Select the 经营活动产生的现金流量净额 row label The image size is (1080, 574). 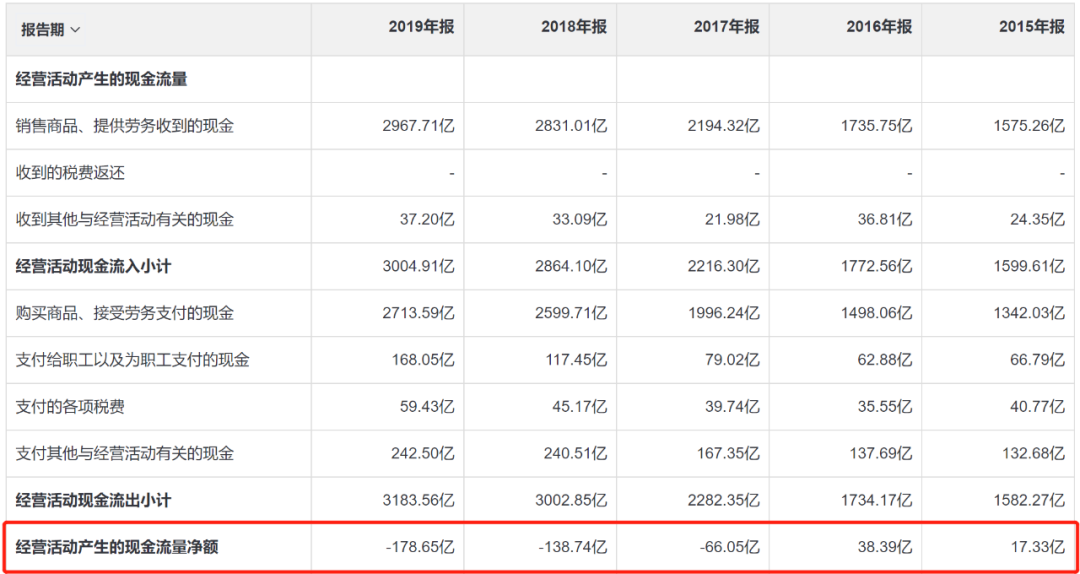pyautogui.click(x=117, y=548)
